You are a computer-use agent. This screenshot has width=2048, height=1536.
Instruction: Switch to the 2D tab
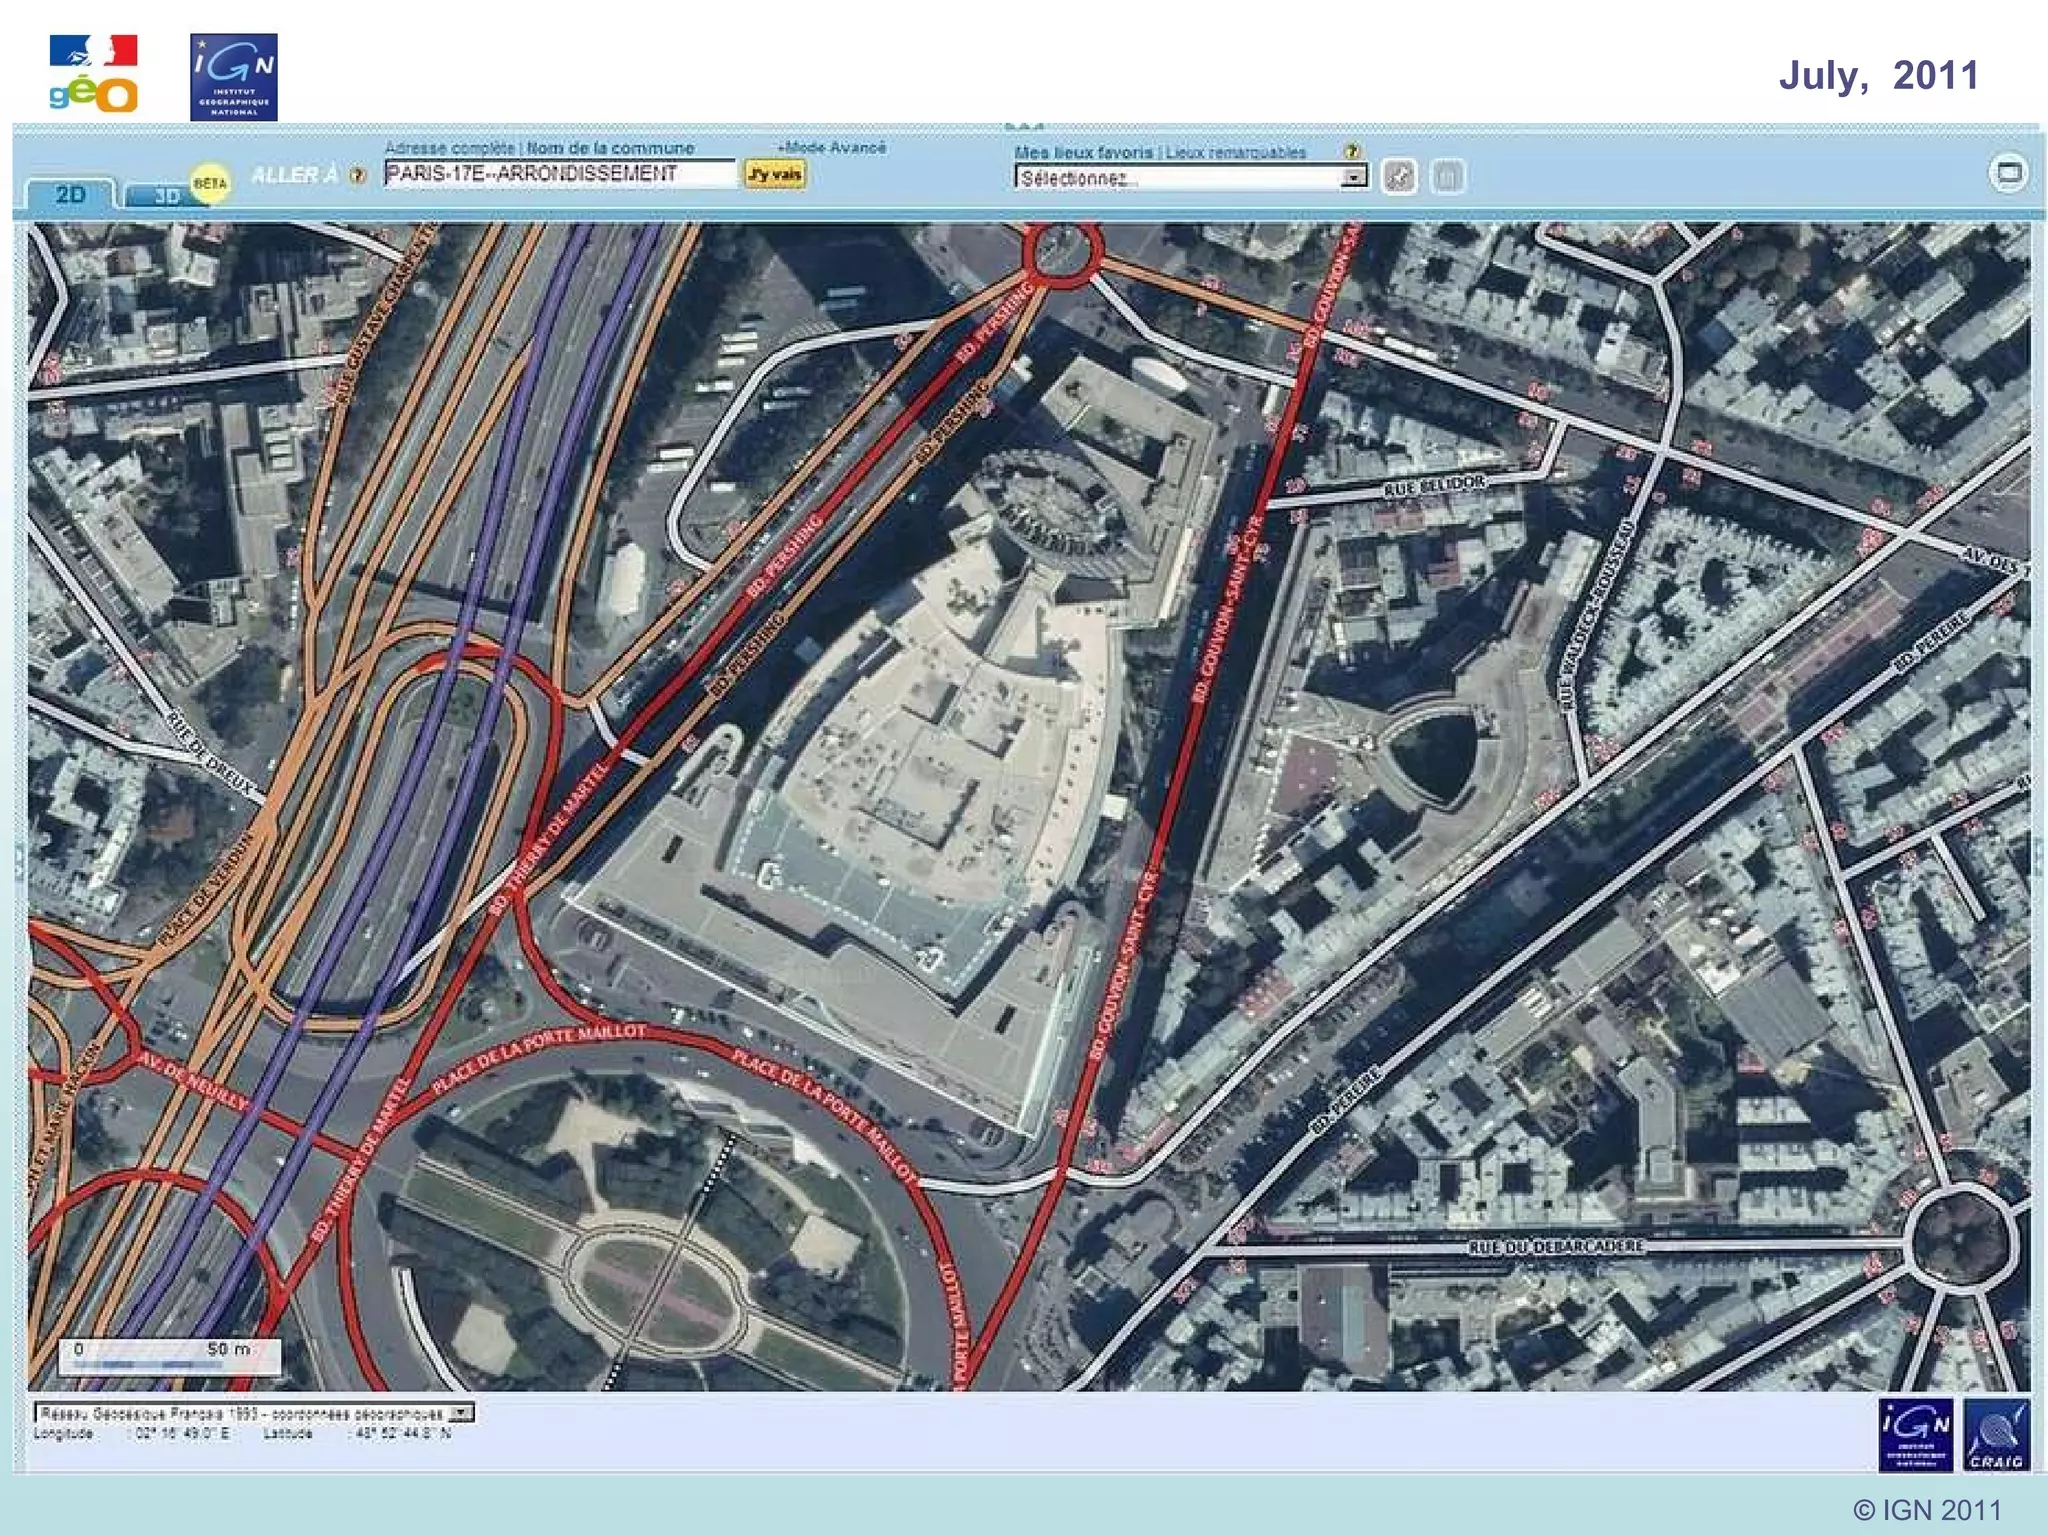pyautogui.click(x=70, y=194)
